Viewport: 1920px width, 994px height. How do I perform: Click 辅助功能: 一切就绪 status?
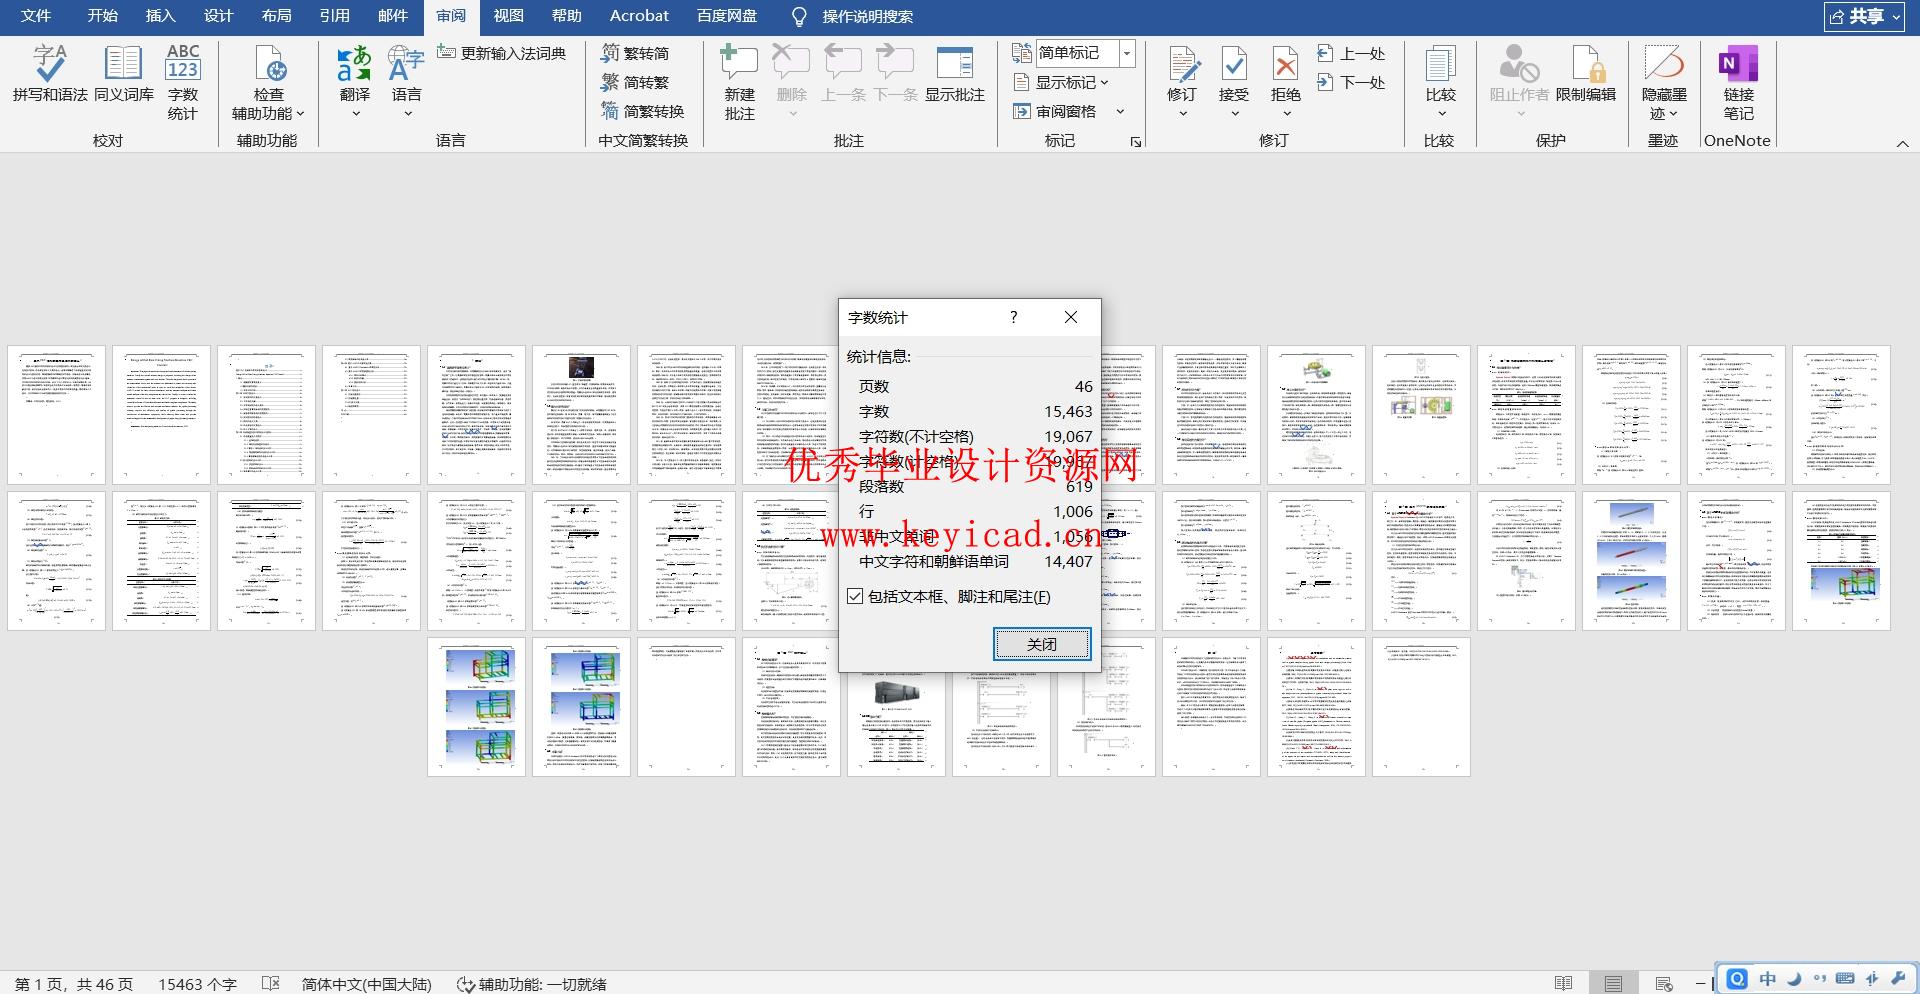click(532, 984)
